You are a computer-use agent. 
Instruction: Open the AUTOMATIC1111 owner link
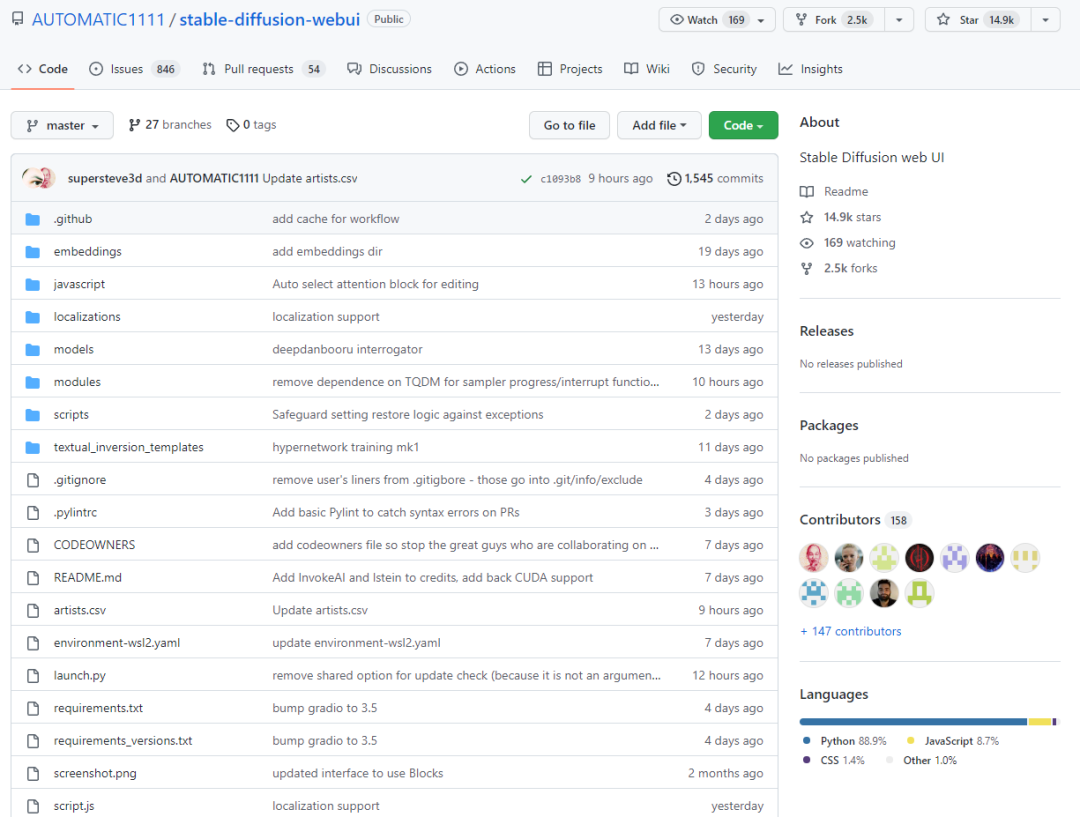[98, 19]
